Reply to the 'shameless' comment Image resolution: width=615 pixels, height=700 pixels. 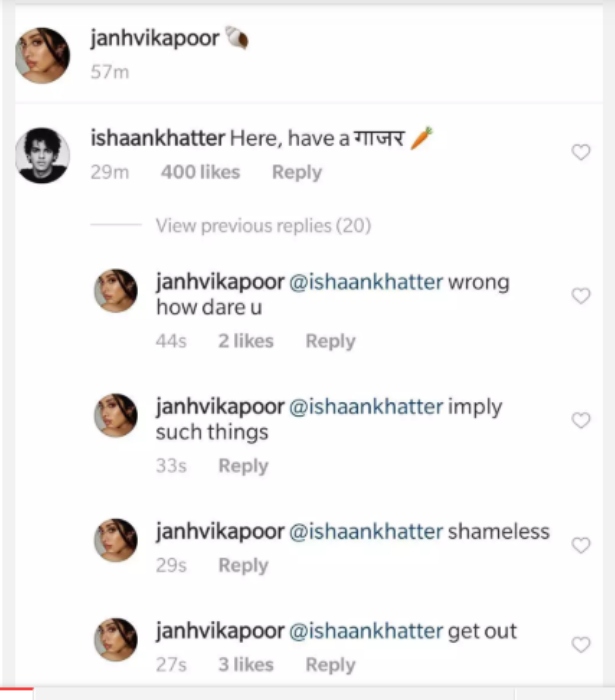click(243, 565)
